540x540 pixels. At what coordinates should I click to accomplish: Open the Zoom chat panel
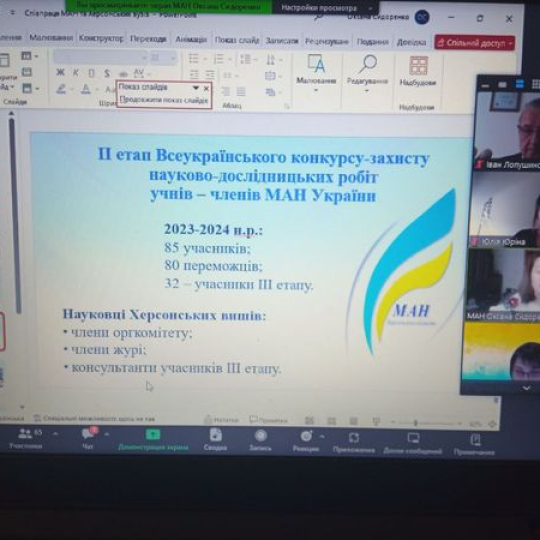pos(89,438)
